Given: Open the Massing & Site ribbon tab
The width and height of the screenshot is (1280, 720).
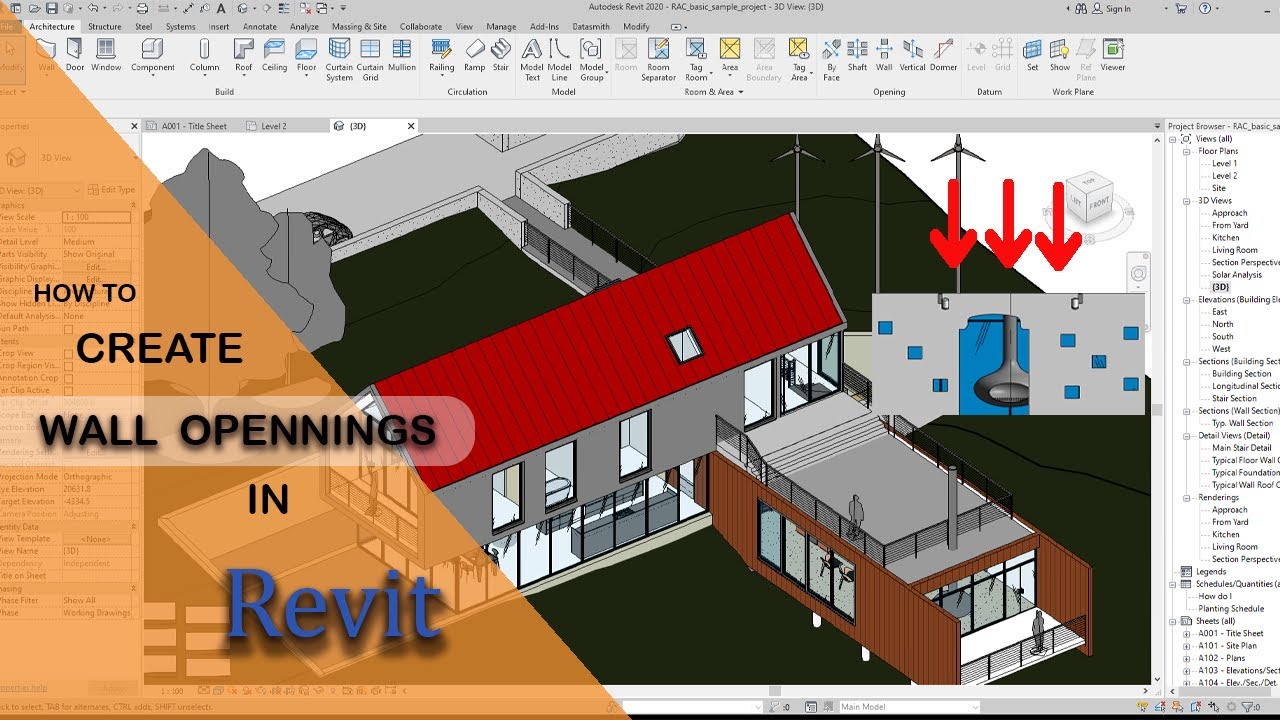Looking at the screenshot, I should [x=359, y=27].
